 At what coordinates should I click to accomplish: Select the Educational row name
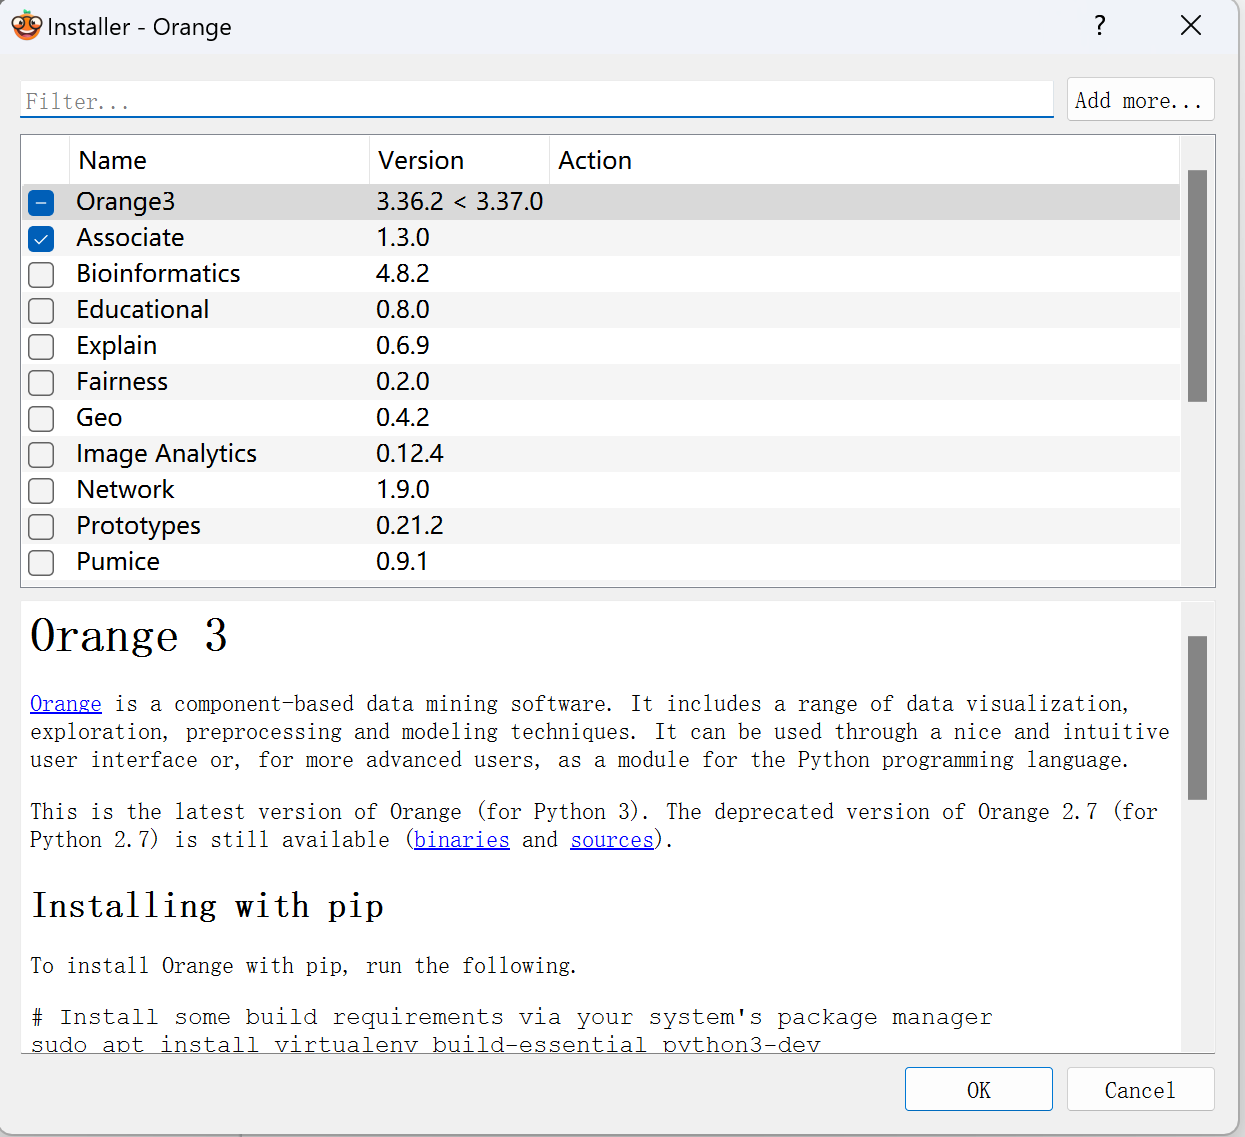coord(143,310)
